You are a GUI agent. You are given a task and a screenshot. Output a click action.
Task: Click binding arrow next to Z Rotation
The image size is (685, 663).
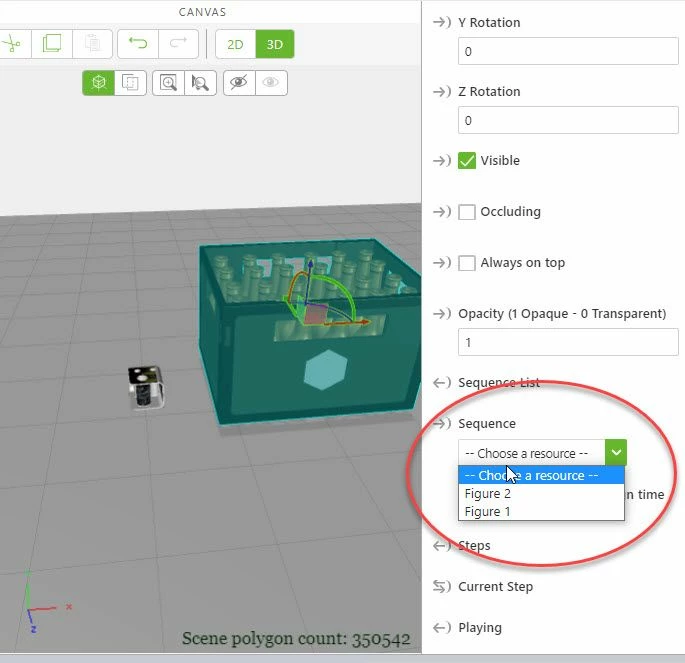[442, 91]
